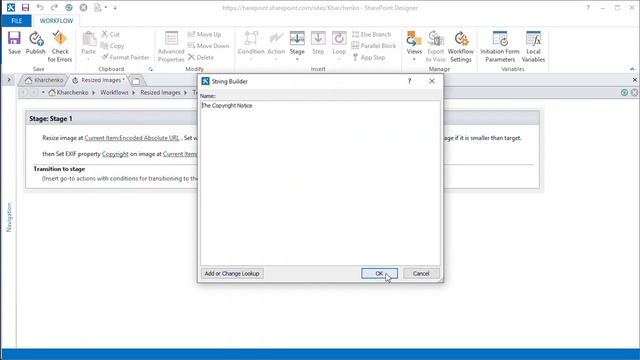640x360 pixels.
Task: Open the Views dropdown arrow
Action: click(x=414, y=59)
